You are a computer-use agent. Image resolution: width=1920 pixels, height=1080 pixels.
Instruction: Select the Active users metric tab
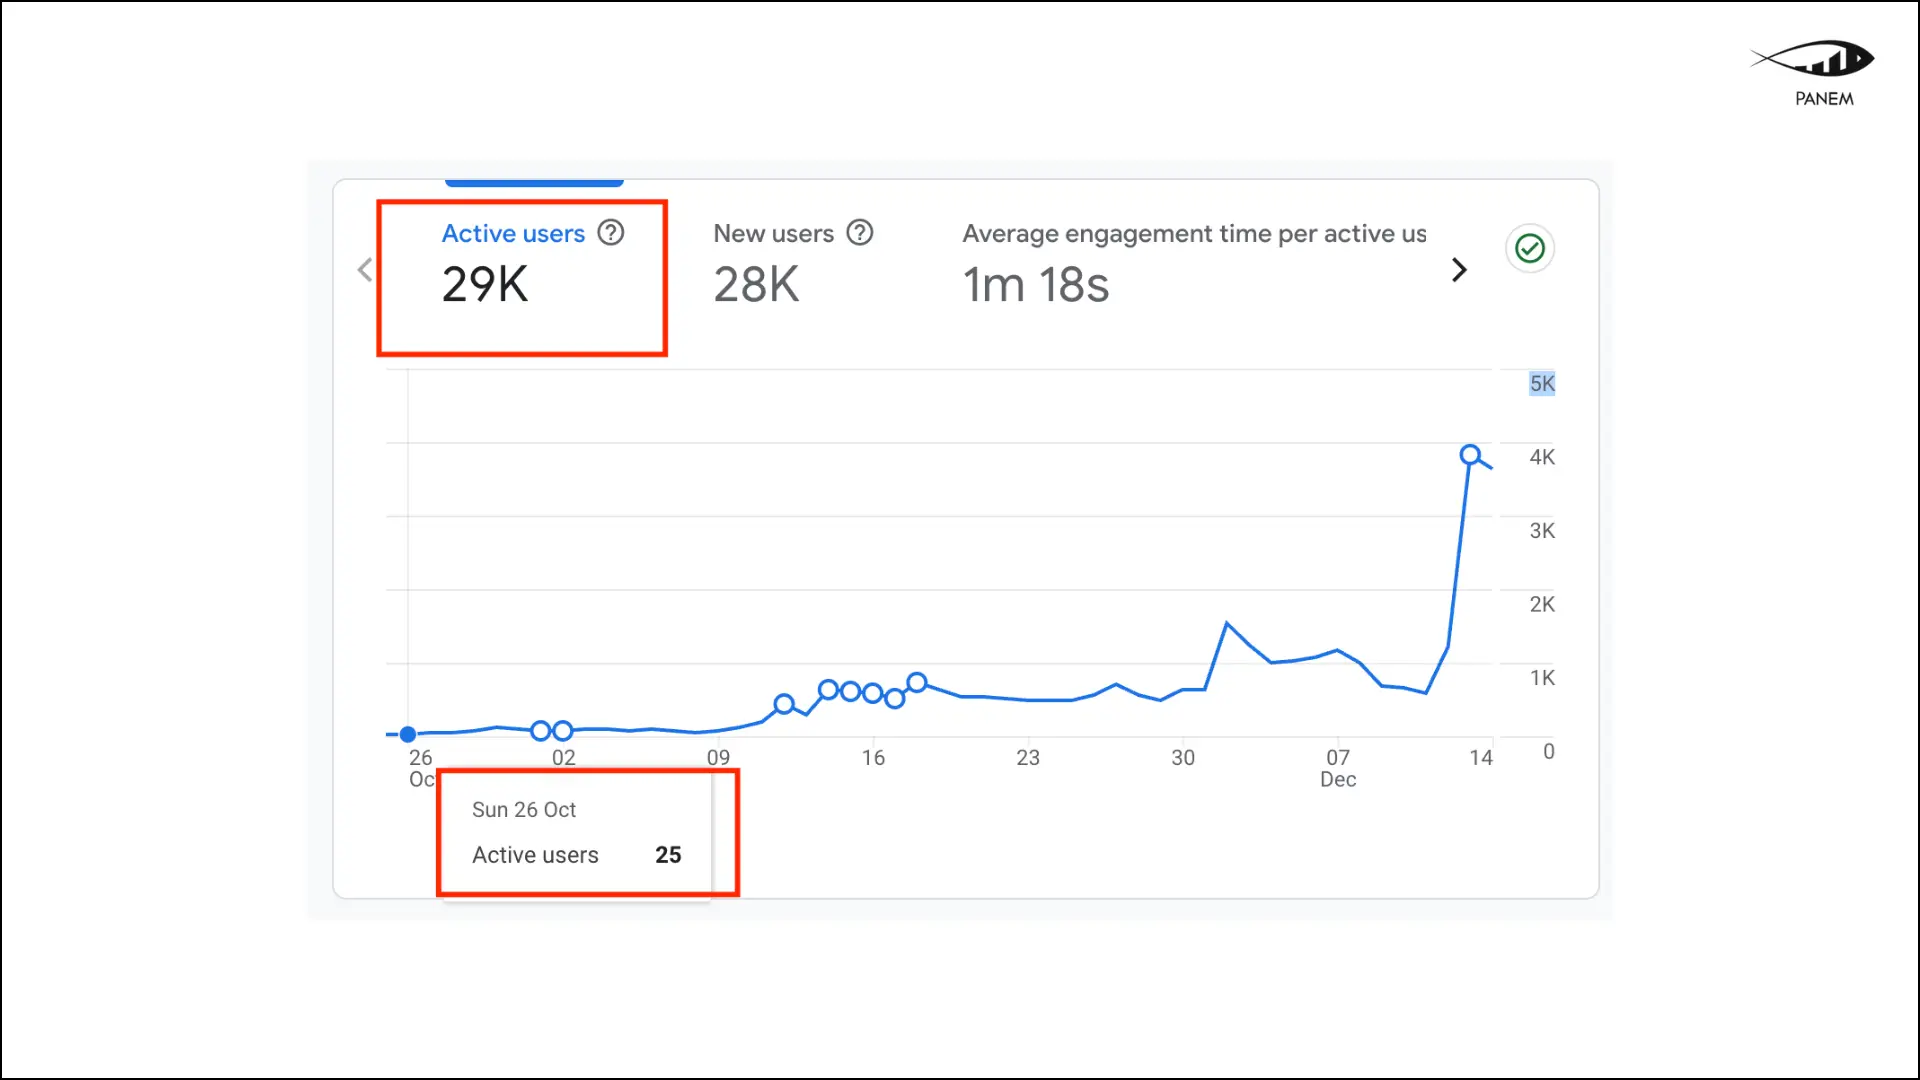tap(513, 234)
